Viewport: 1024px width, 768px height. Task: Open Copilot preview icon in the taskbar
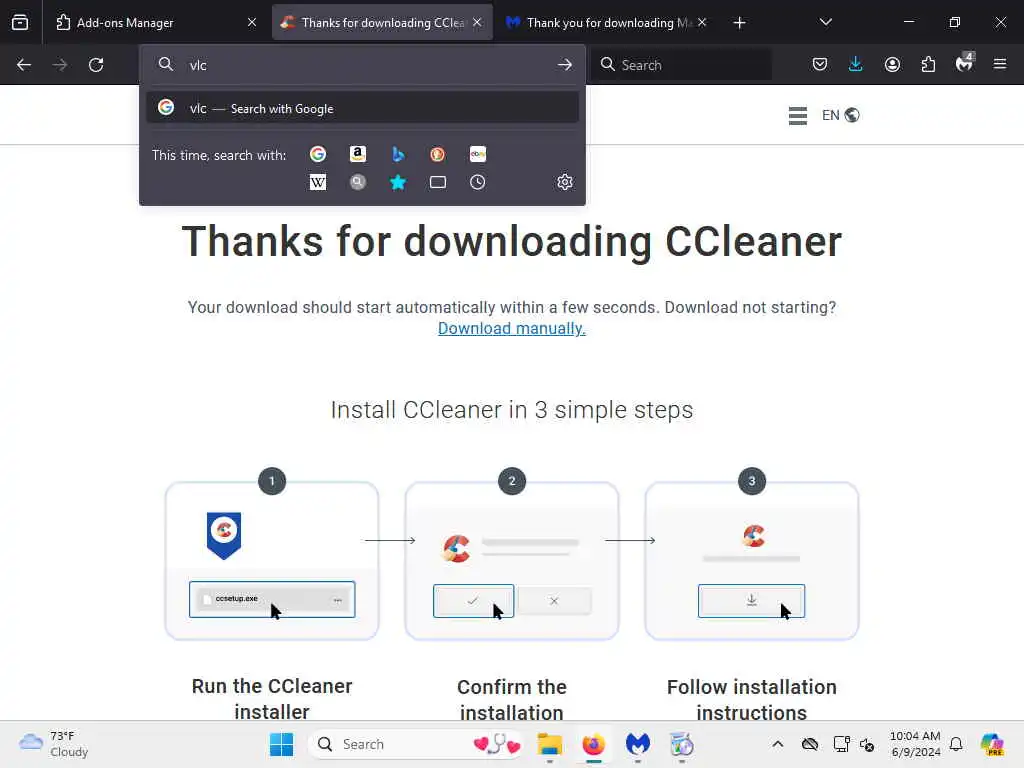coord(992,744)
